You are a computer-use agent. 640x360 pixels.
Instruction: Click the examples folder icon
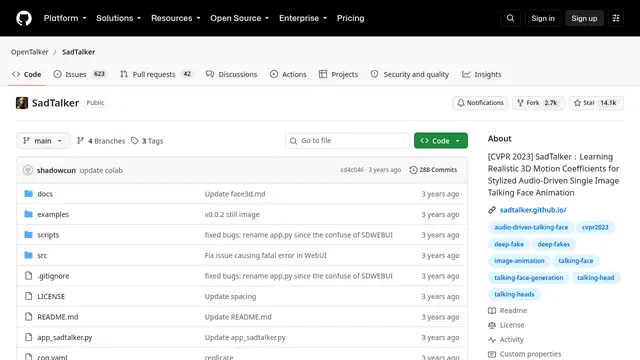28,214
